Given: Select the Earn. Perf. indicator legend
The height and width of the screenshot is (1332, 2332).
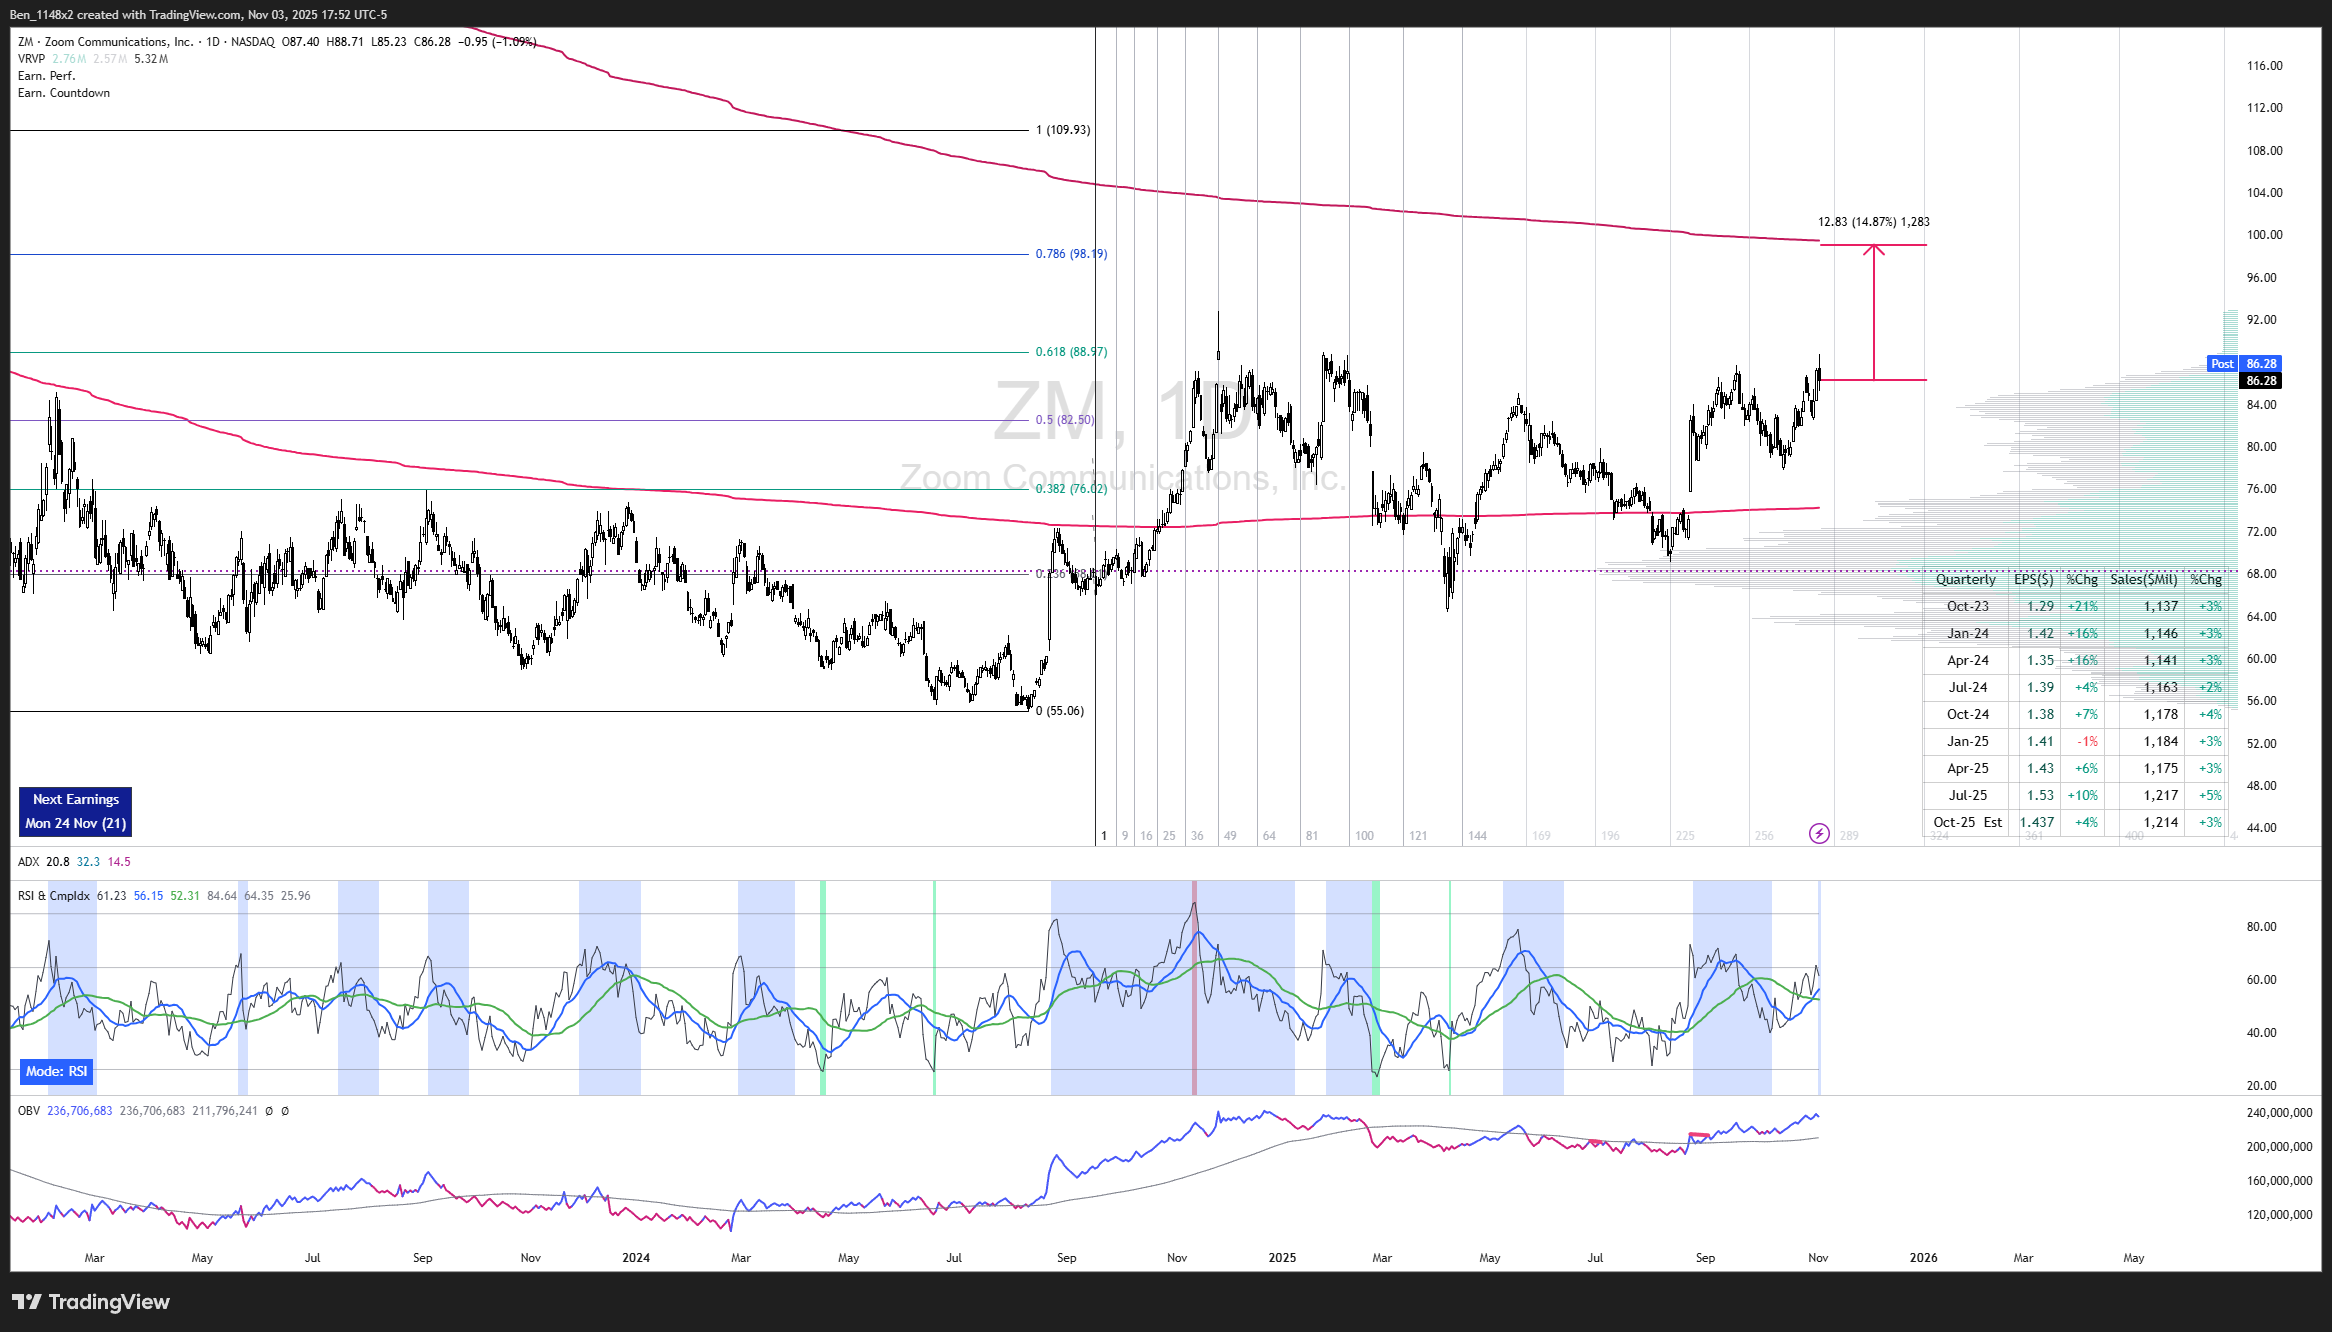Looking at the screenshot, I should [x=46, y=76].
